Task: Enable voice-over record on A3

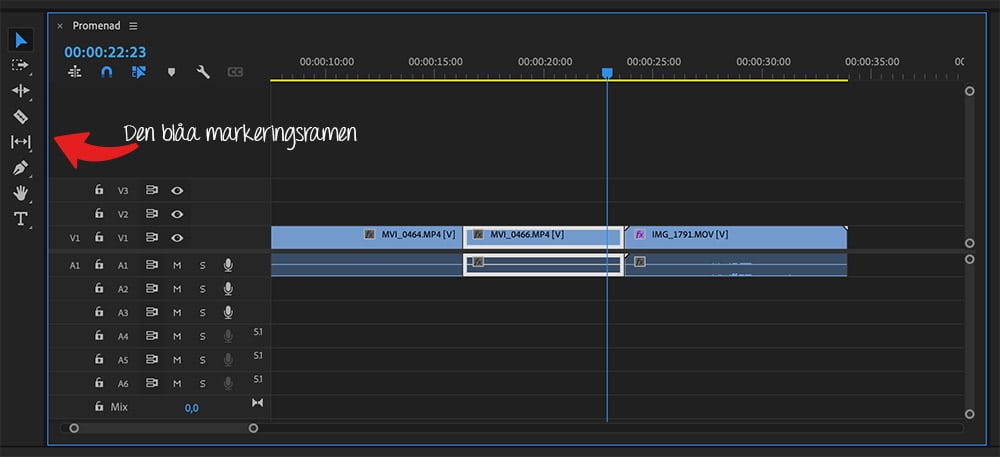Action: click(228, 312)
